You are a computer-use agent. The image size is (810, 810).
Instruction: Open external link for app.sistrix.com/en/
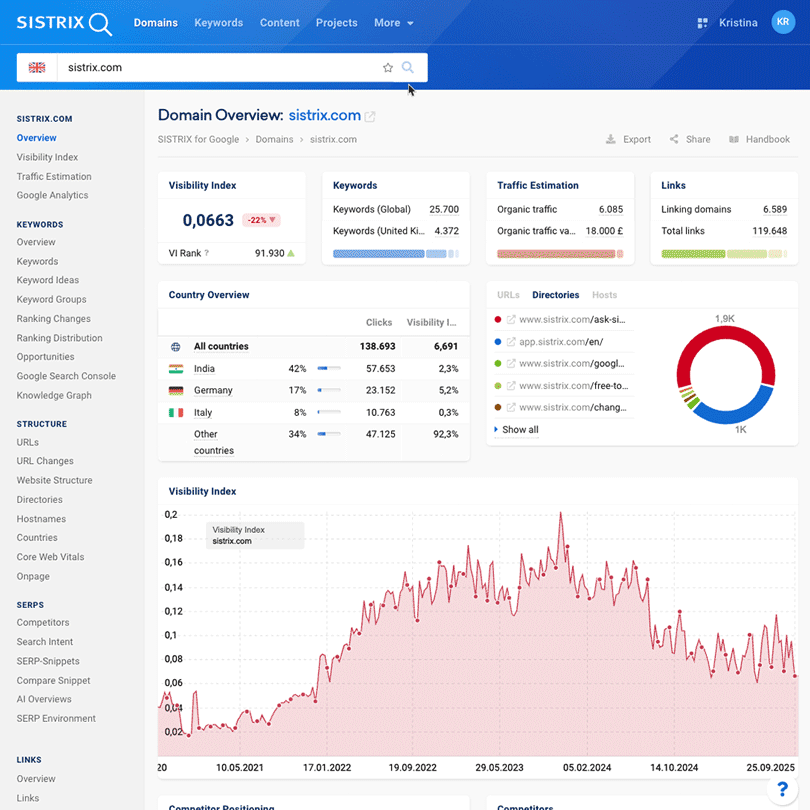(511, 342)
